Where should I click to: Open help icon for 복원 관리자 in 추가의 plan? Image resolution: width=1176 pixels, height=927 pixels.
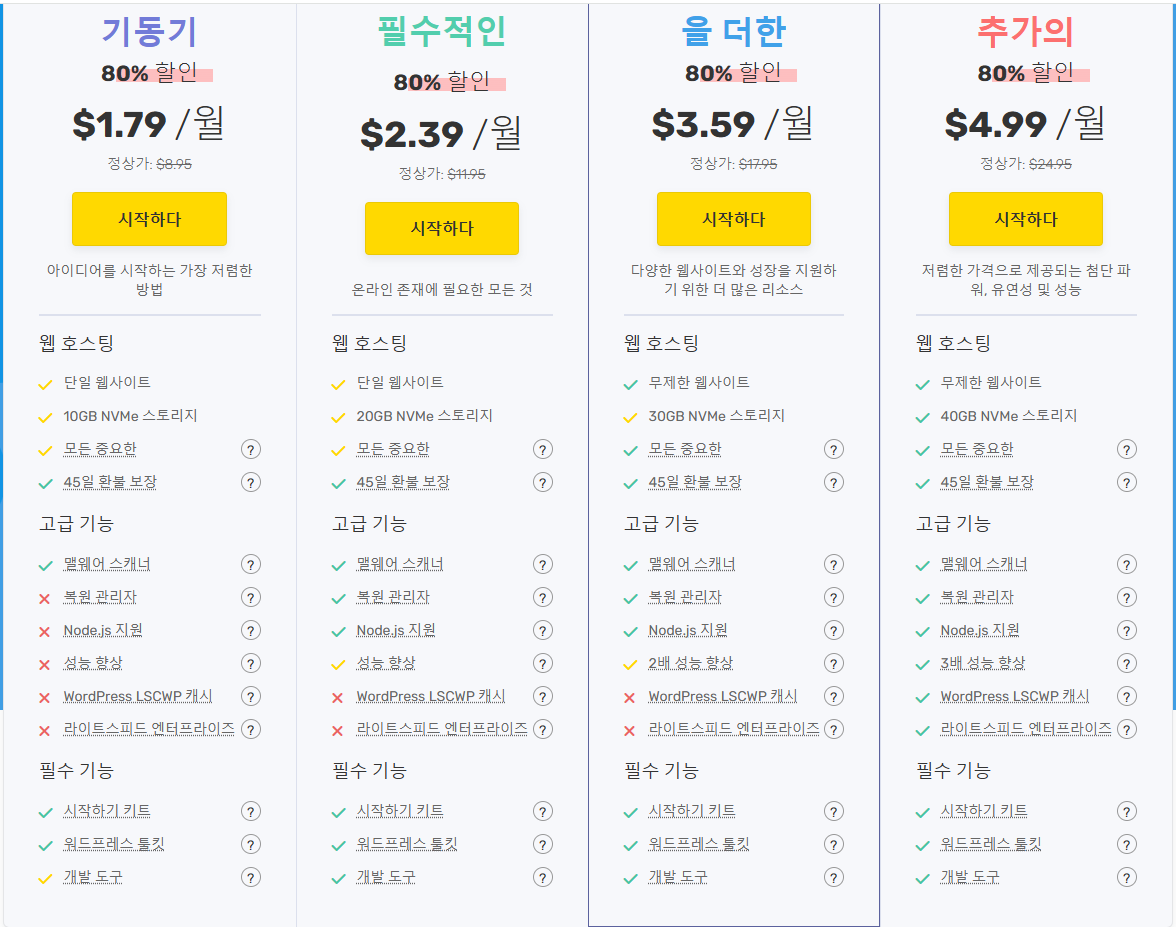[1126, 598]
